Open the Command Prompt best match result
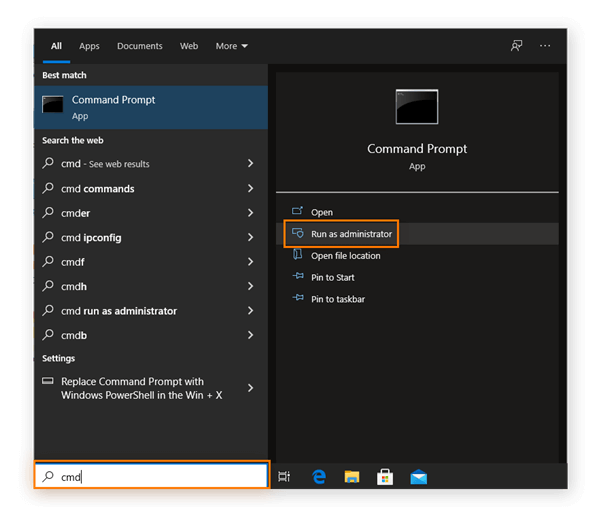Viewport: 600px width, 516px height. coord(150,107)
